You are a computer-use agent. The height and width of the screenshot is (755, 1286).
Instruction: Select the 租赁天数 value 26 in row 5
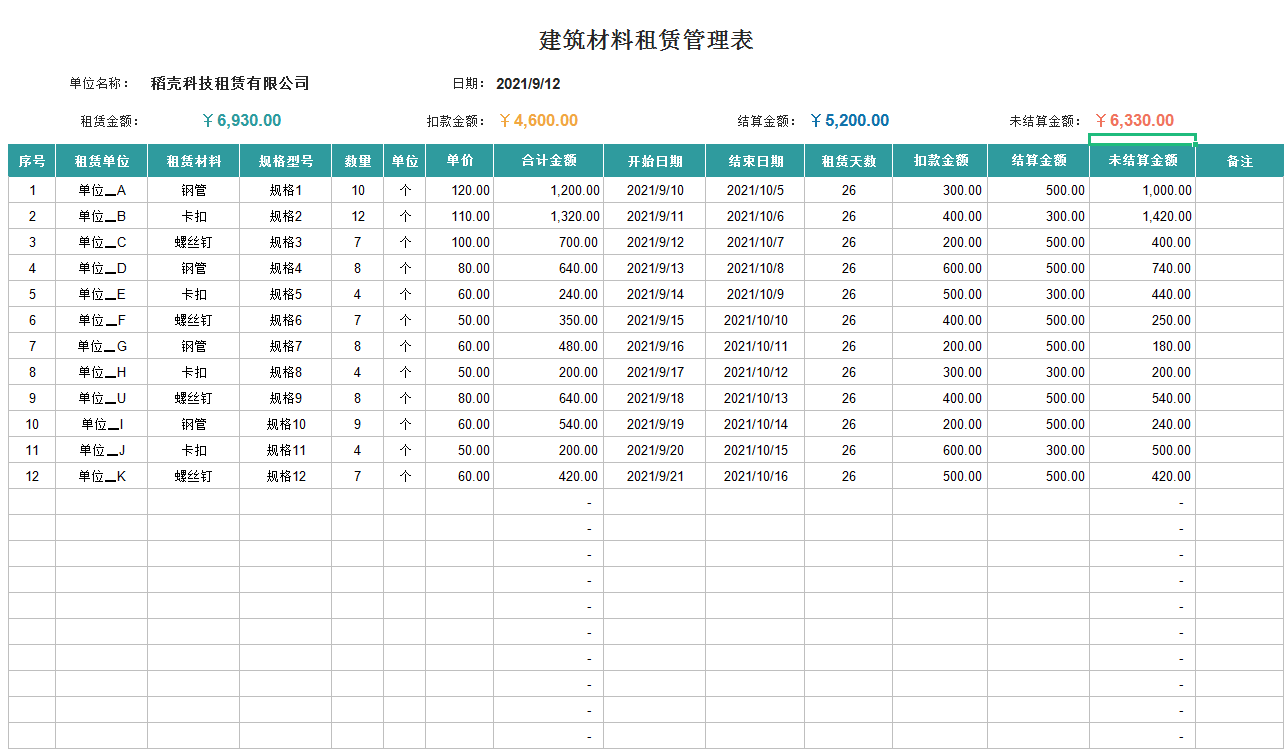[847, 294]
